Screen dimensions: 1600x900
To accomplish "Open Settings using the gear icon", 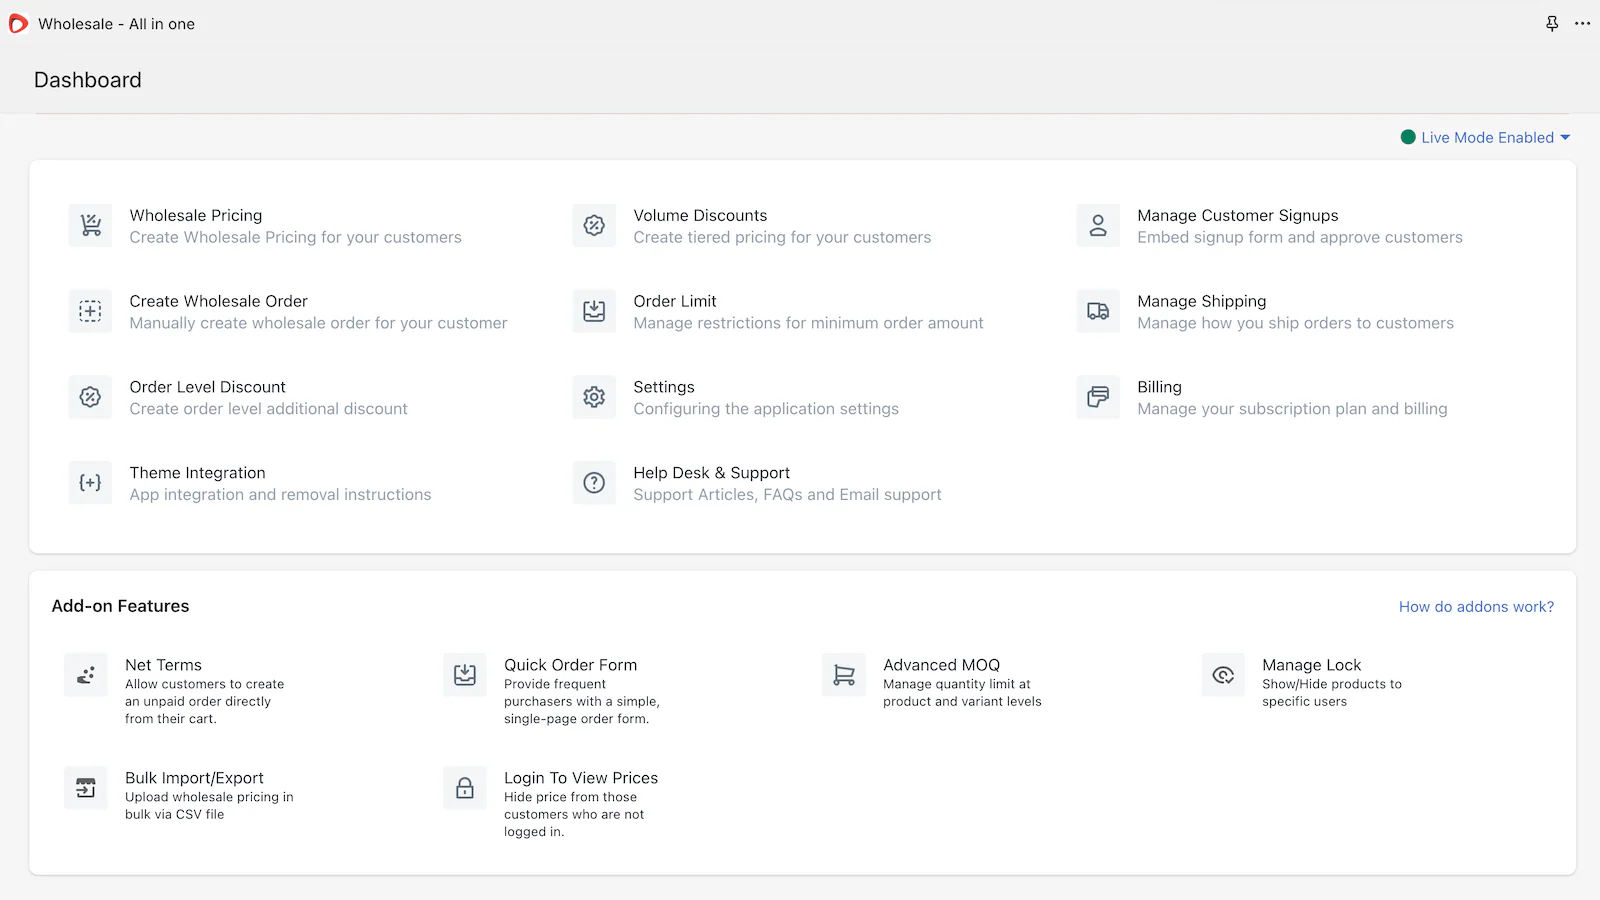I will coord(594,397).
